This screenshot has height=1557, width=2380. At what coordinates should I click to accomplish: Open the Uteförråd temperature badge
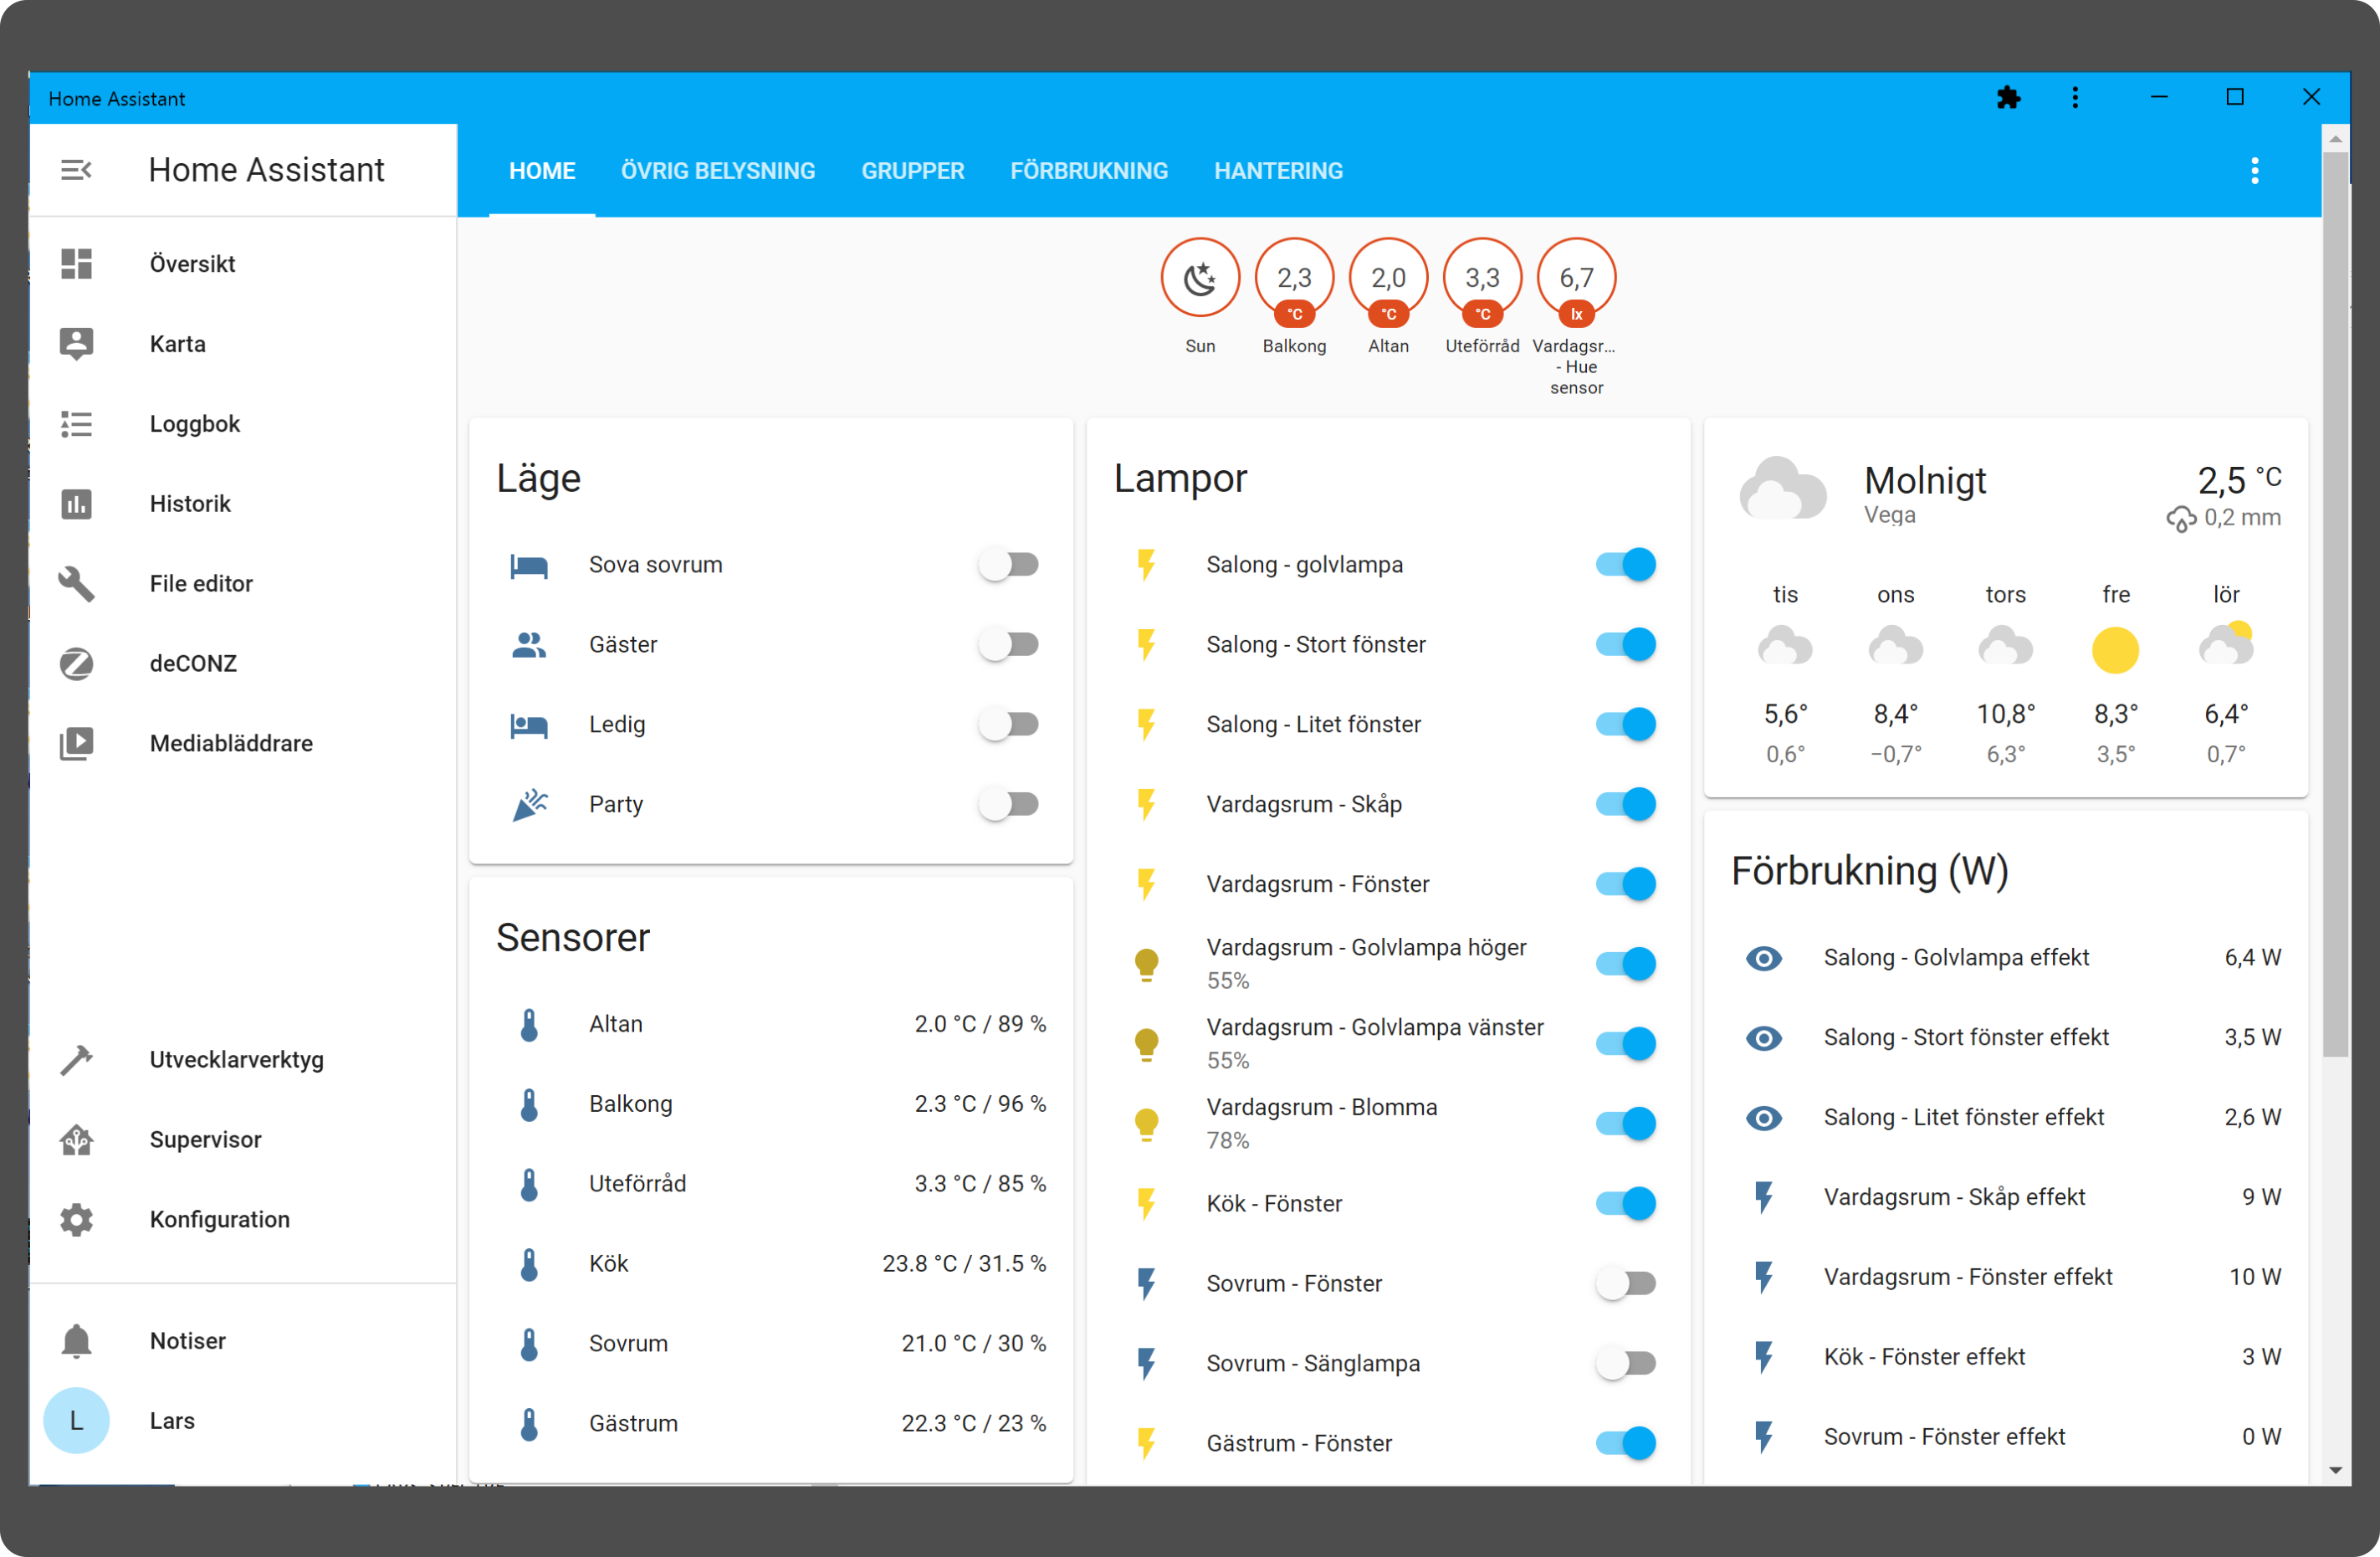coord(1482,280)
